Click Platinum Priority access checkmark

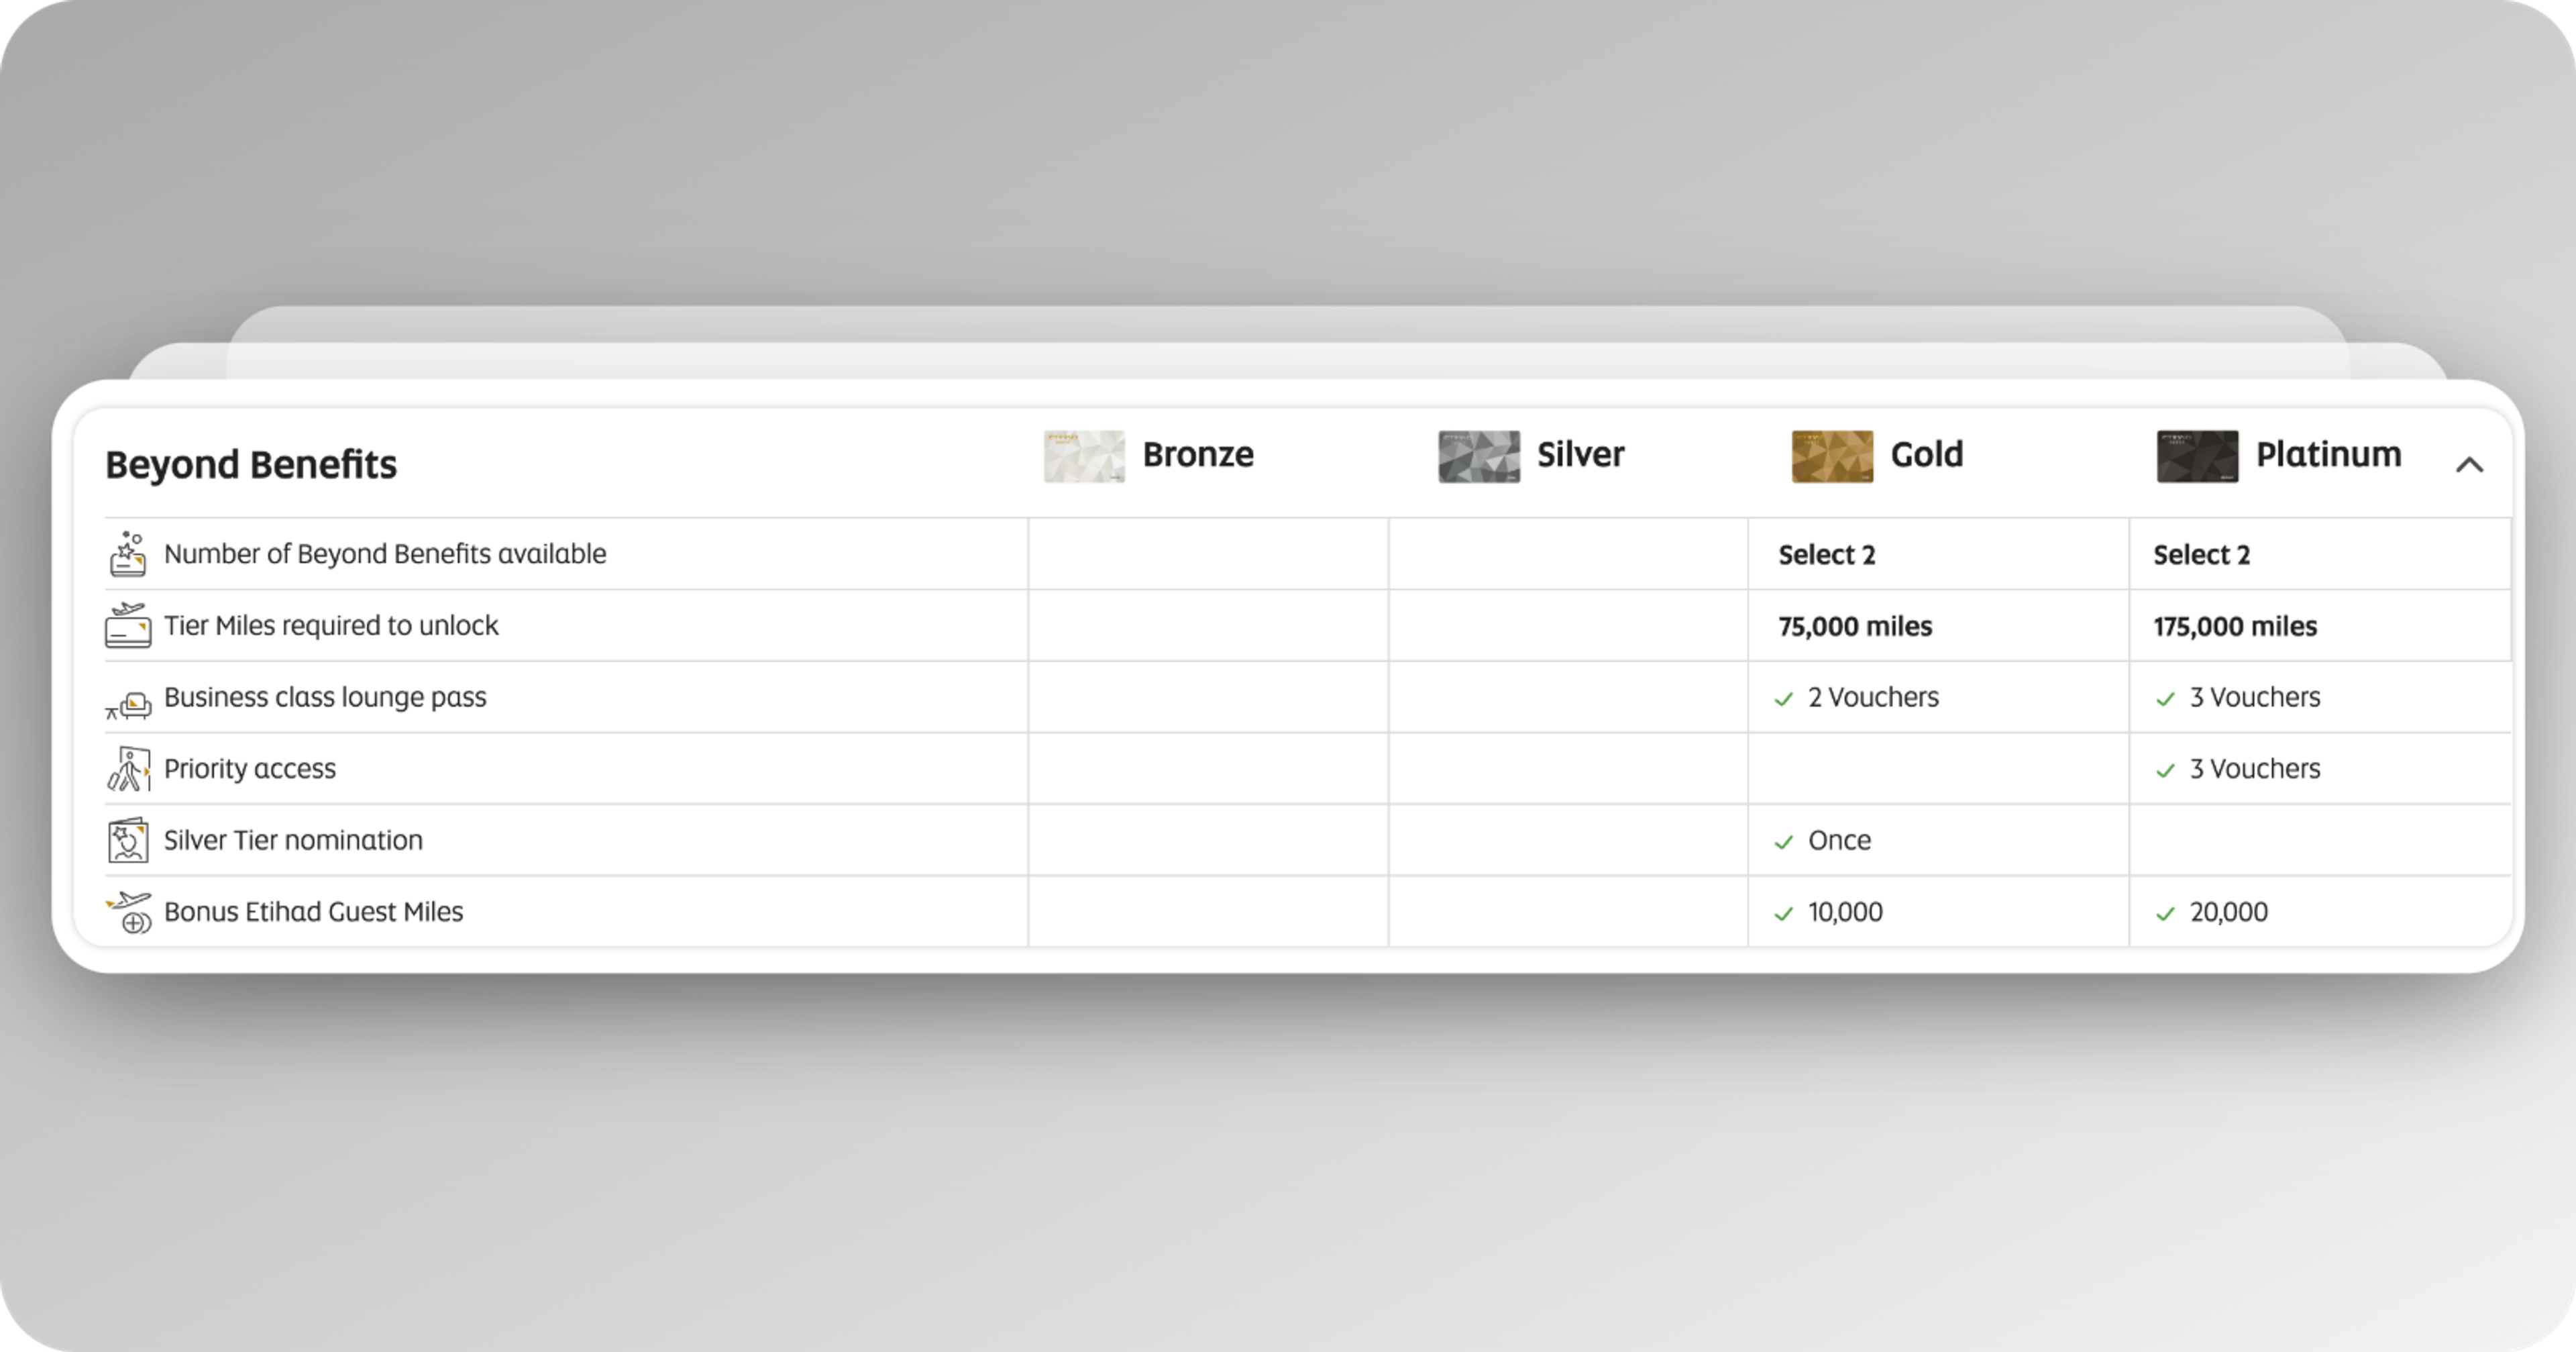point(2165,771)
